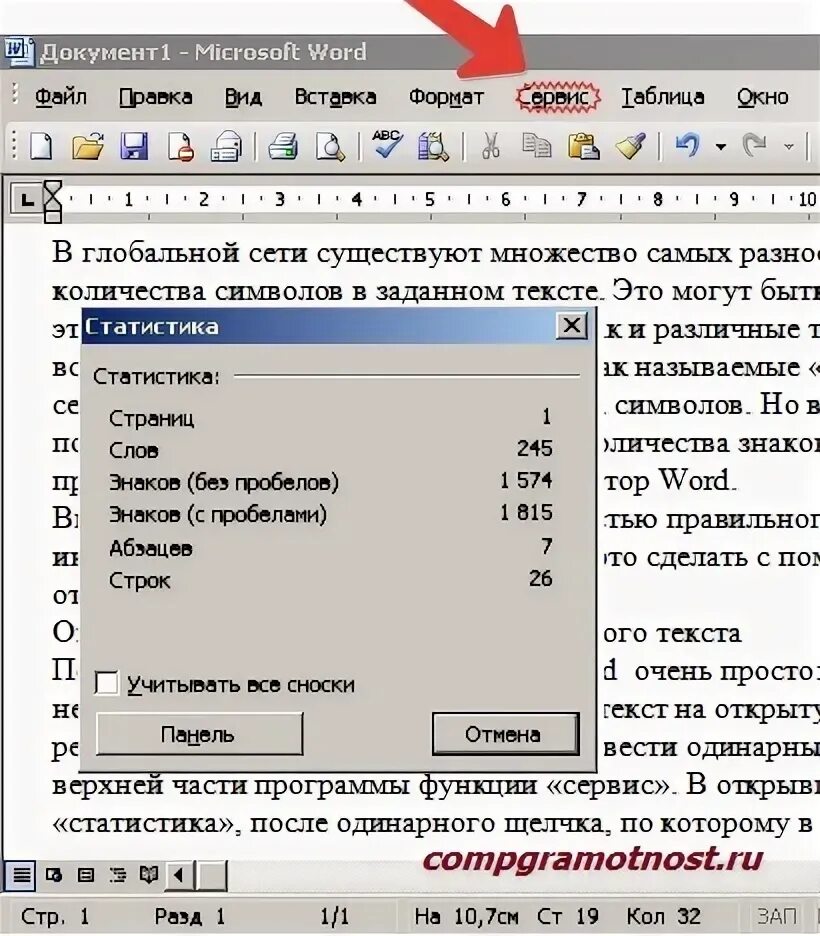Click the value 1 815 in statistics
The width and height of the screenshot is (820, 936).
(x=526, y=512)
